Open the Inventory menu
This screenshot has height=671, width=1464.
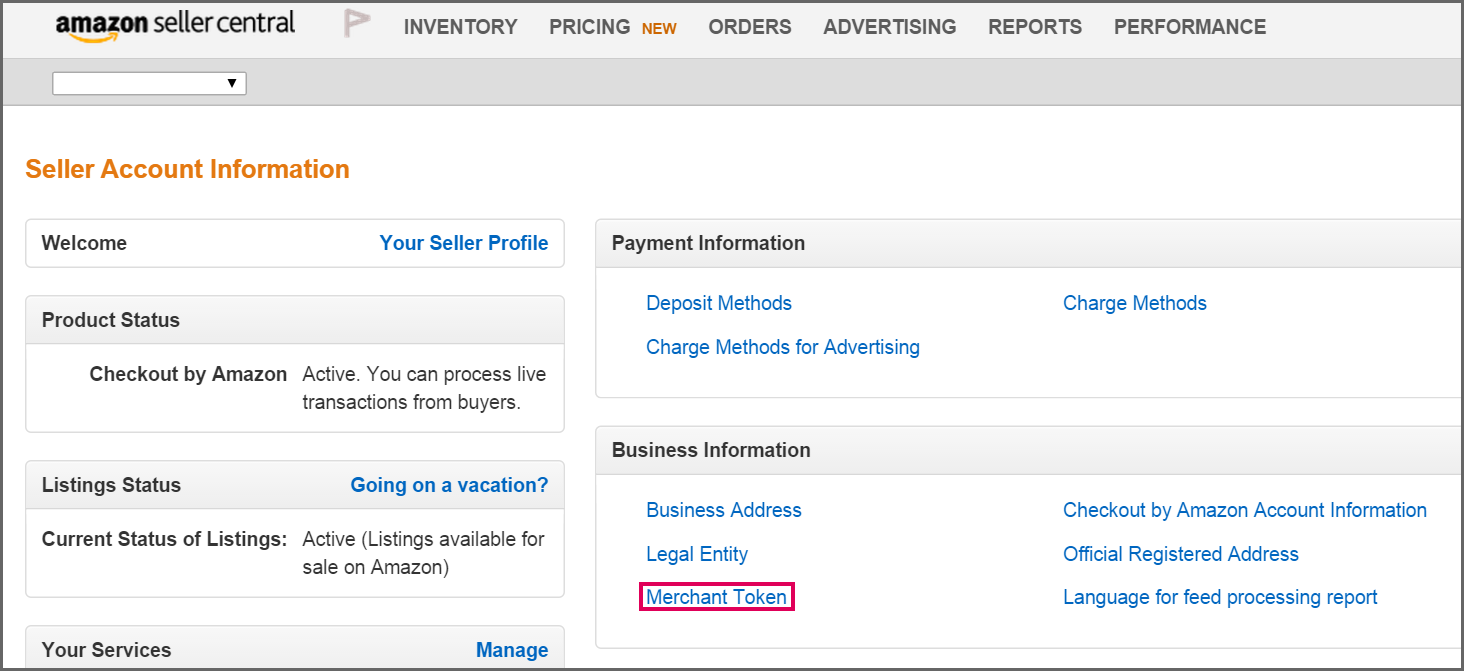[x=461, y=27]
